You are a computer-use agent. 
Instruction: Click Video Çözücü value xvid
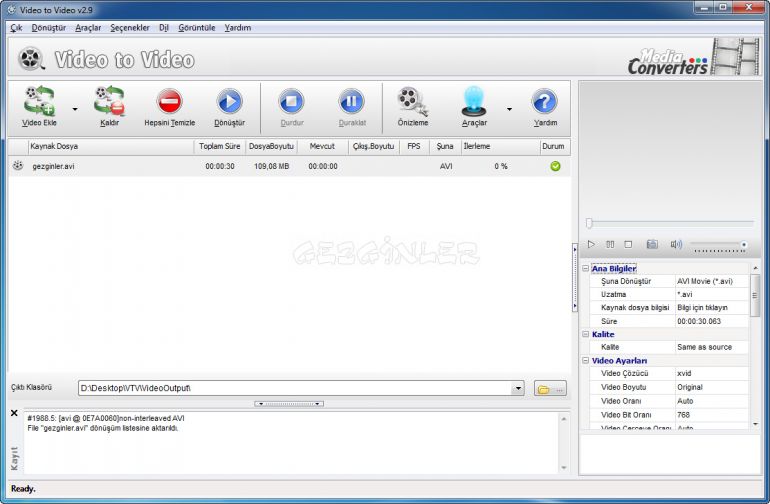point(712,373)
